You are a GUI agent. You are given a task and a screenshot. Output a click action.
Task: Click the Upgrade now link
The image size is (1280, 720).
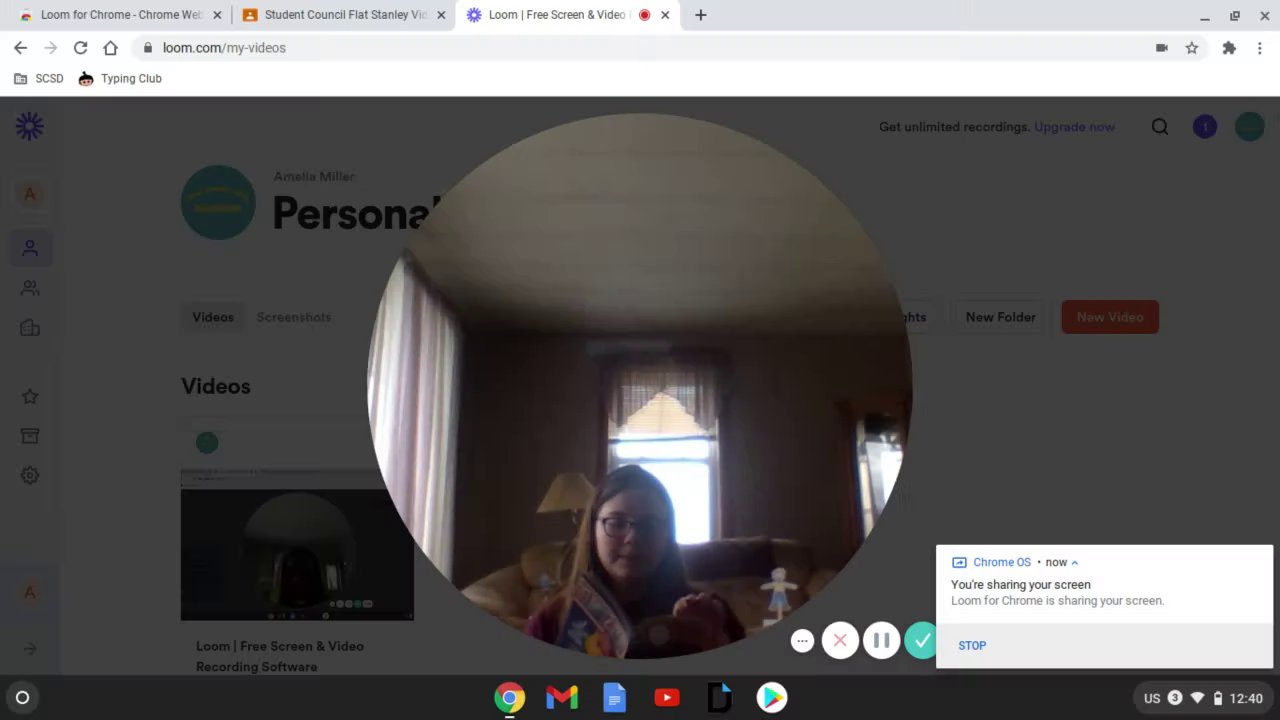pyautogui.click(x=1074, y=127)
